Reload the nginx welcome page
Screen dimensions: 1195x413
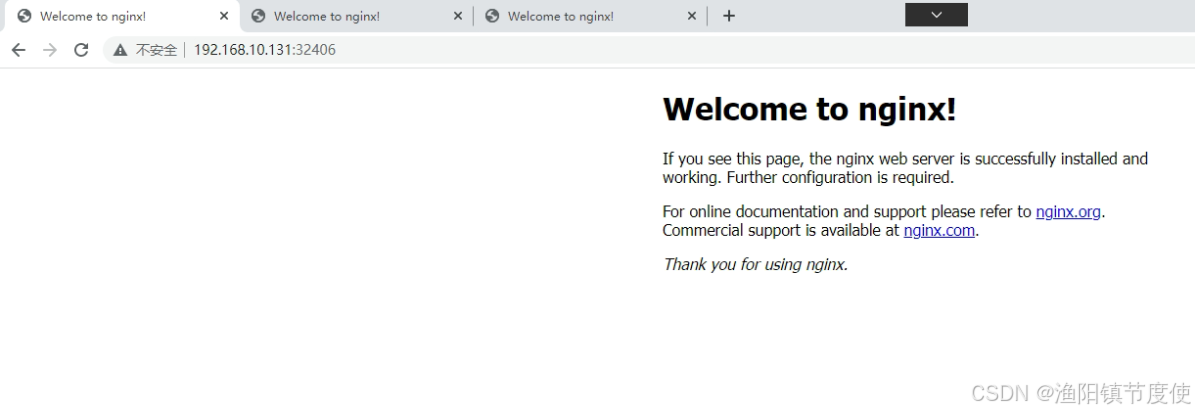81,50
